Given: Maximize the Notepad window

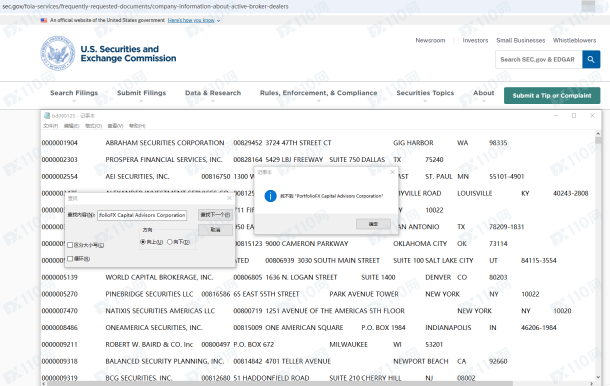Looking at the screenshot, I should click(574, 116).
